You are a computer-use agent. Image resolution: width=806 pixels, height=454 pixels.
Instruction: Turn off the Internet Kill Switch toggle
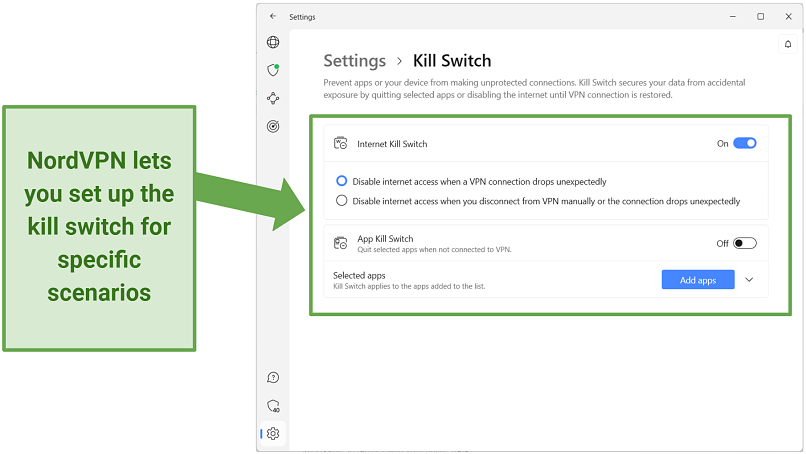click(744, 143)
